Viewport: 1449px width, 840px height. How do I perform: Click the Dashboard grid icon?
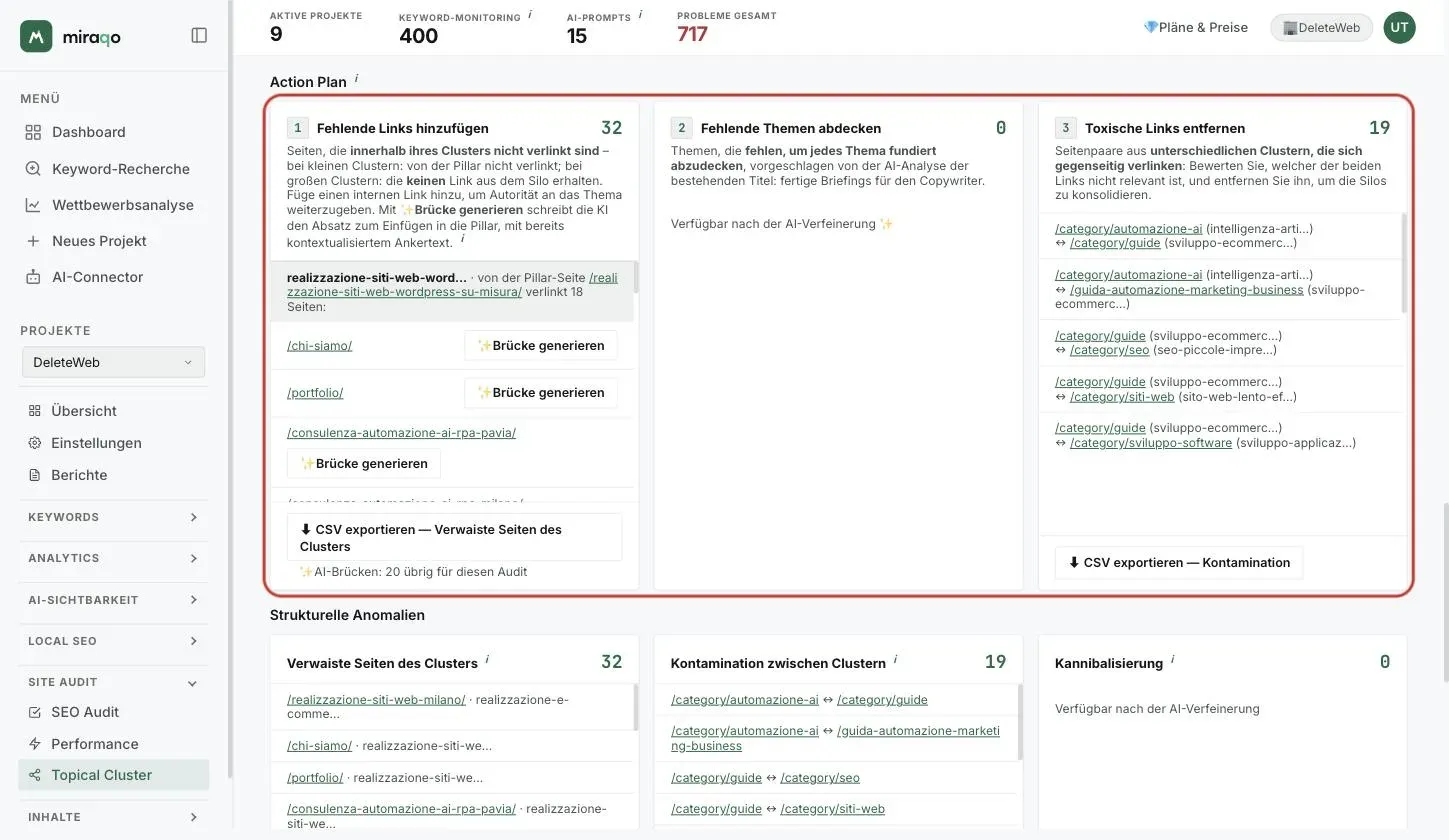point(33,132)
